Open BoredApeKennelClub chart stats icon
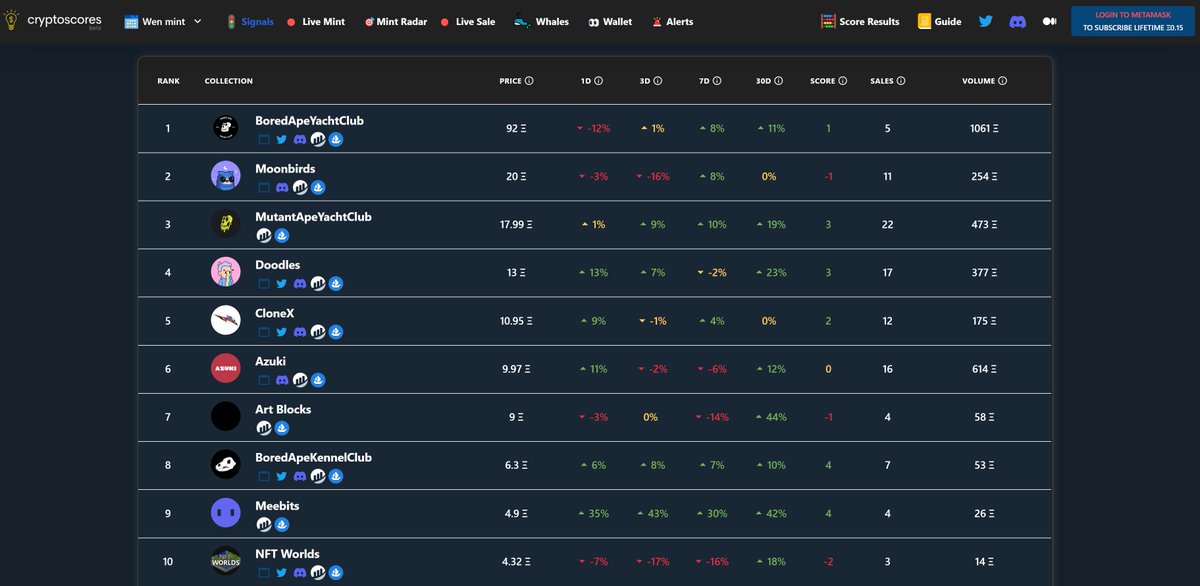 click(x=318, y=476)
